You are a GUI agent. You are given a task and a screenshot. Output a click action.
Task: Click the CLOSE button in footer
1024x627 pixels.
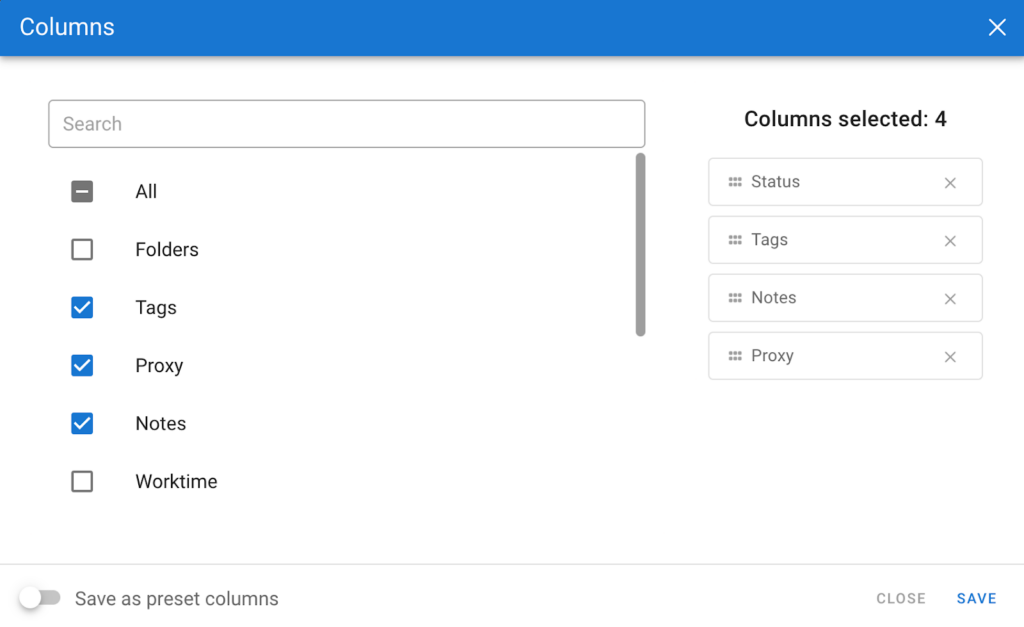pos(900,599)
